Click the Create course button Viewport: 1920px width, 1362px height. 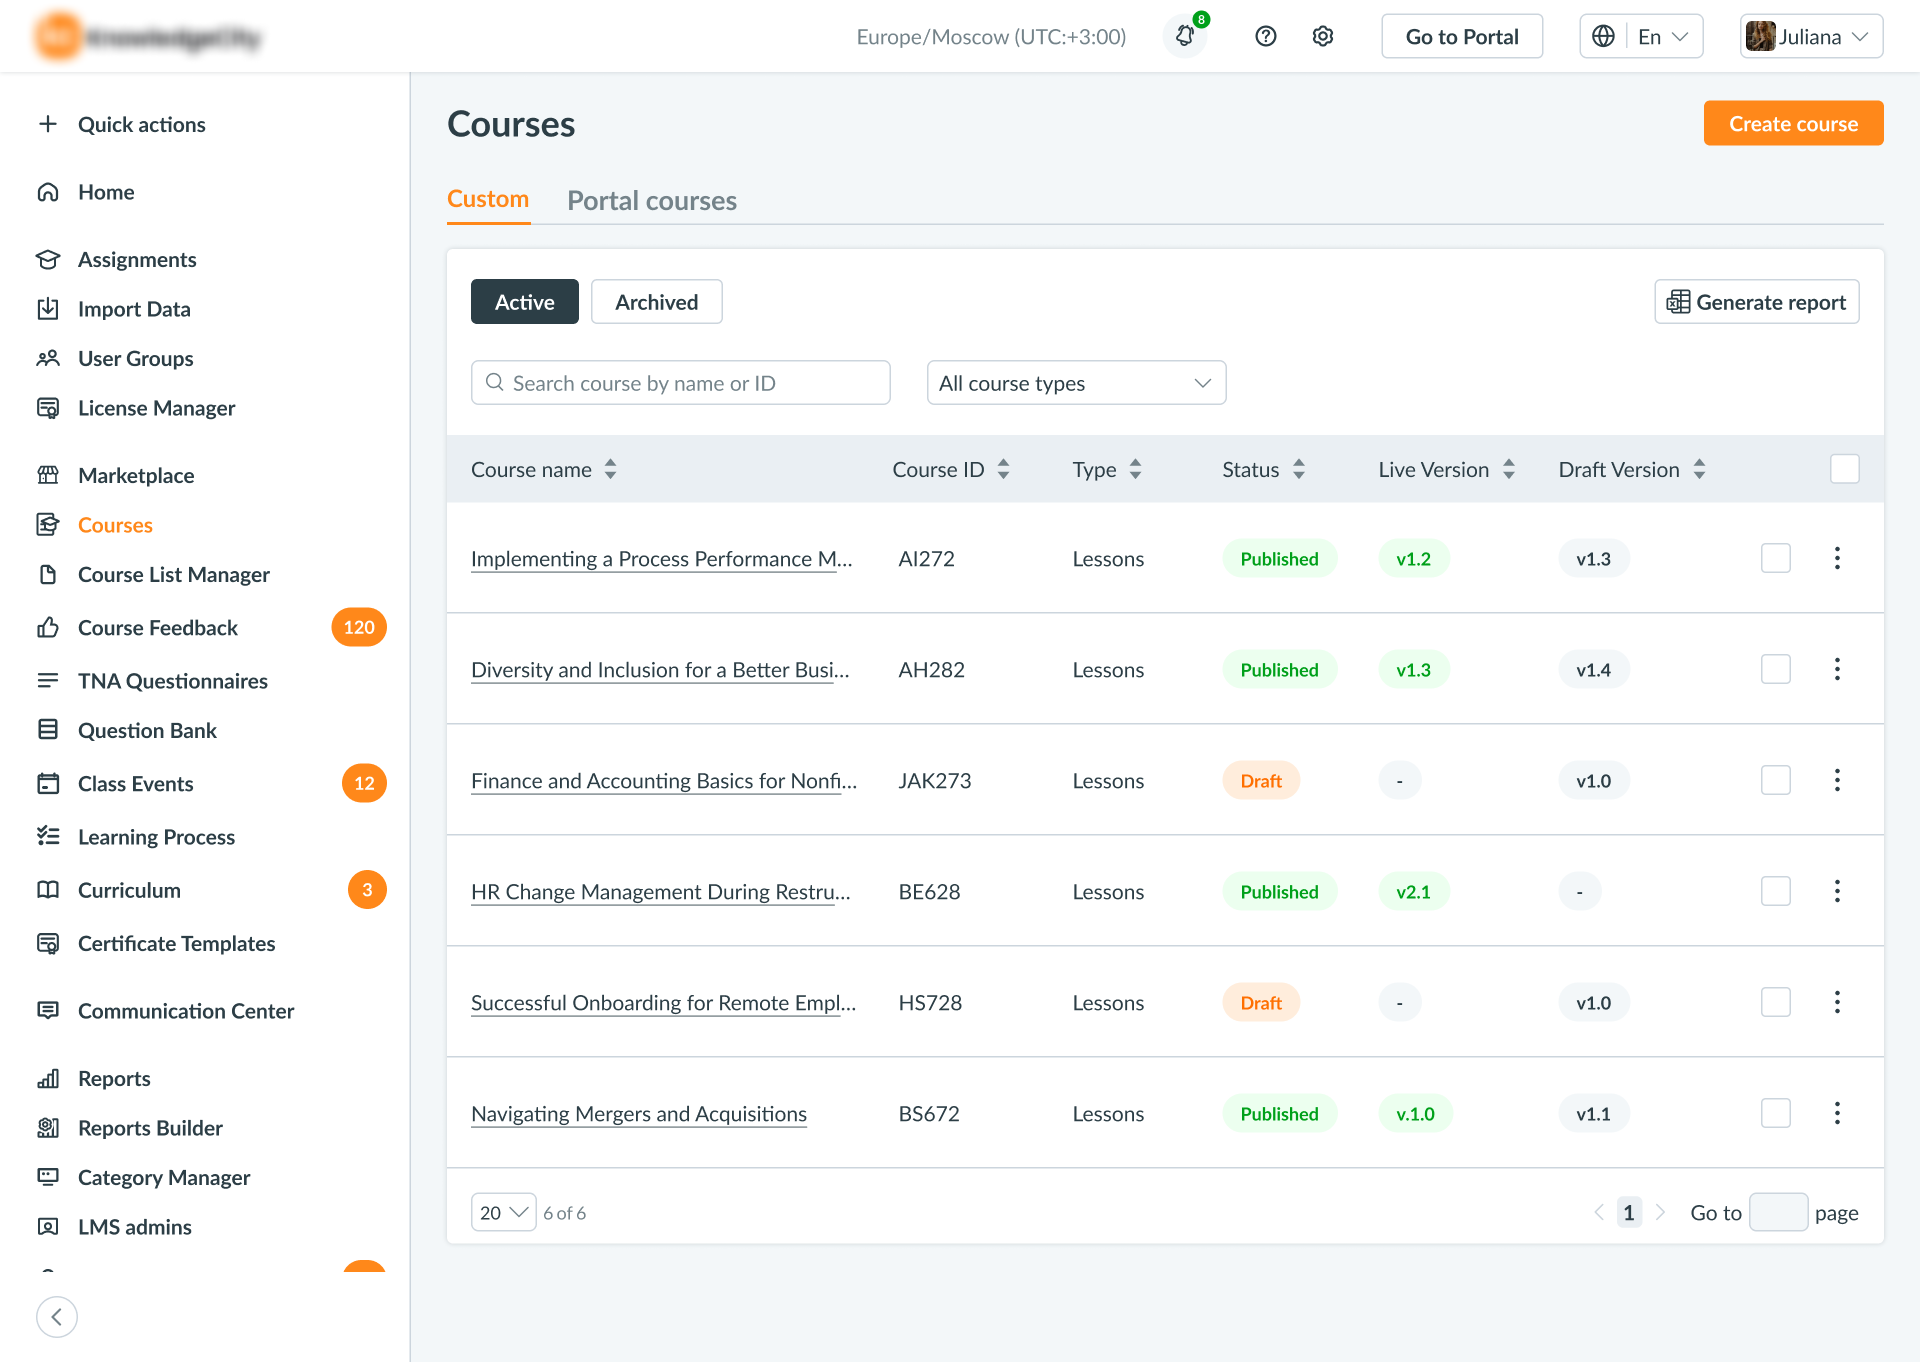pyautogui.click(x=1793, y=123)
